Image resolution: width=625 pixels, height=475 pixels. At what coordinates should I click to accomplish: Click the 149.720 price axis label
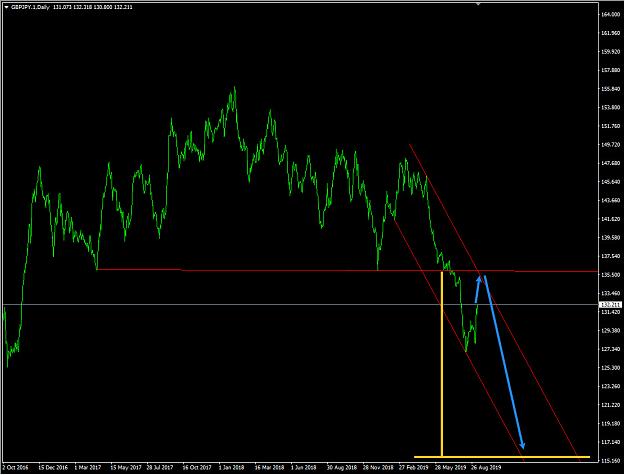tap(610, 145)
